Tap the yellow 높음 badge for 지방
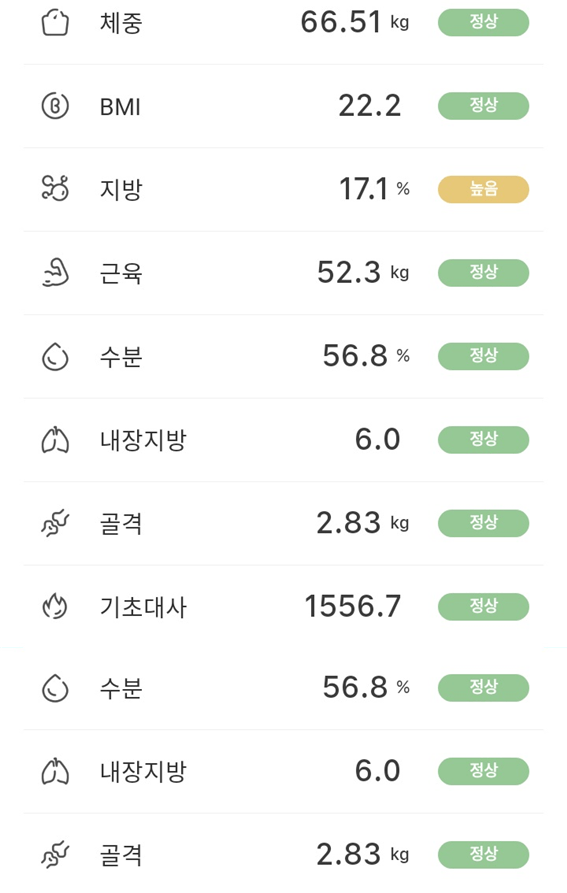The width and height of the screenshot is (567, 893). [x=483, y=189]
